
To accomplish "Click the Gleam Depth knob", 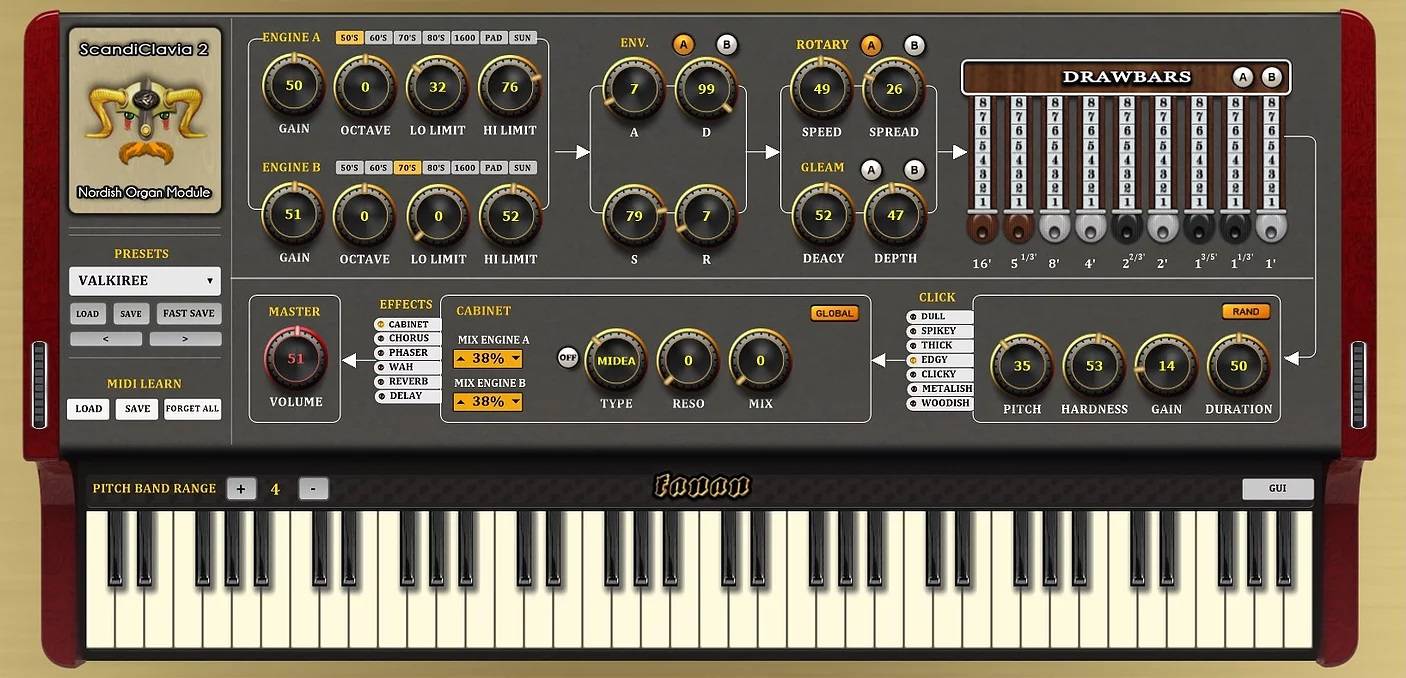I will click(895, 215).
